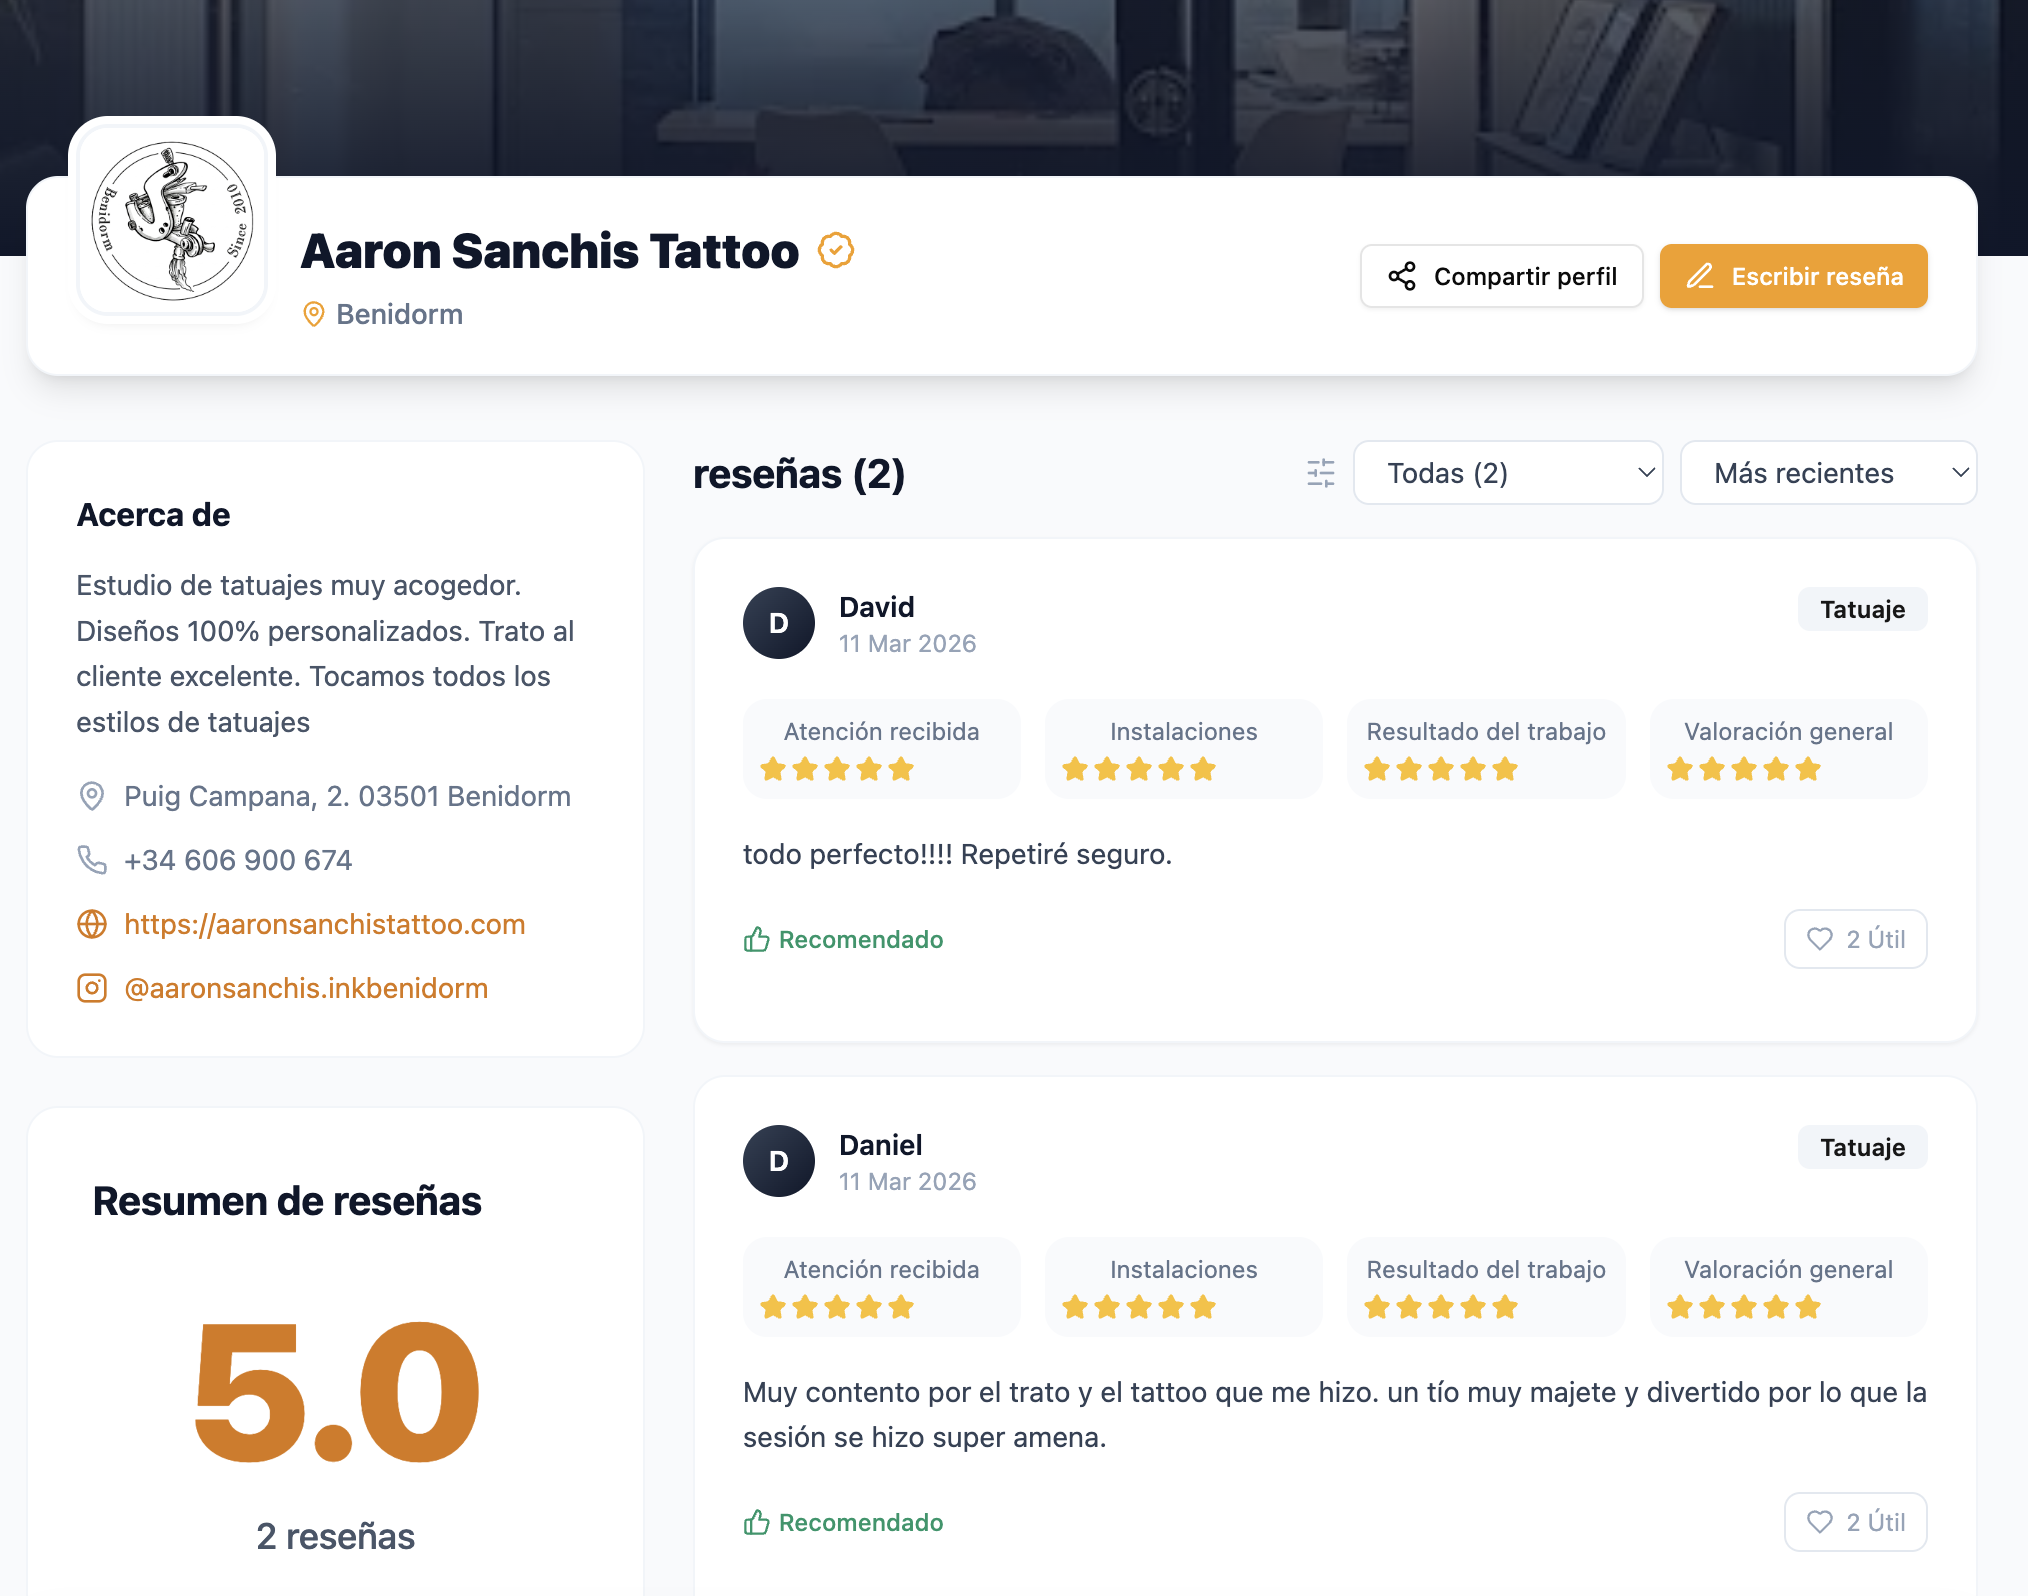The width and height of the screenshot is (2028, 1596).
Task: Click the verified badge next to studio name
Action: click(x=836, y=250)
